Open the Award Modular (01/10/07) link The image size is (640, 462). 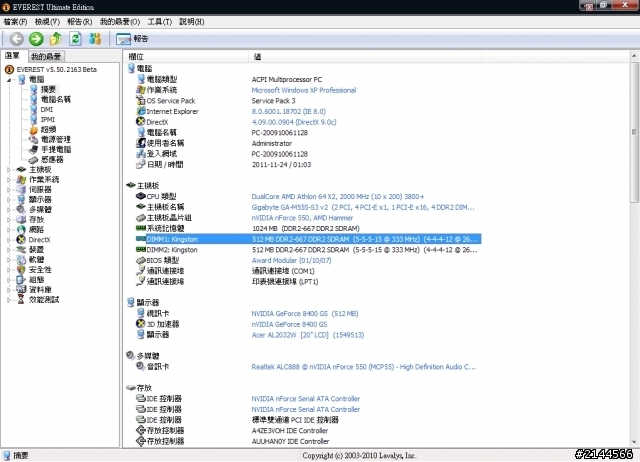291,260
